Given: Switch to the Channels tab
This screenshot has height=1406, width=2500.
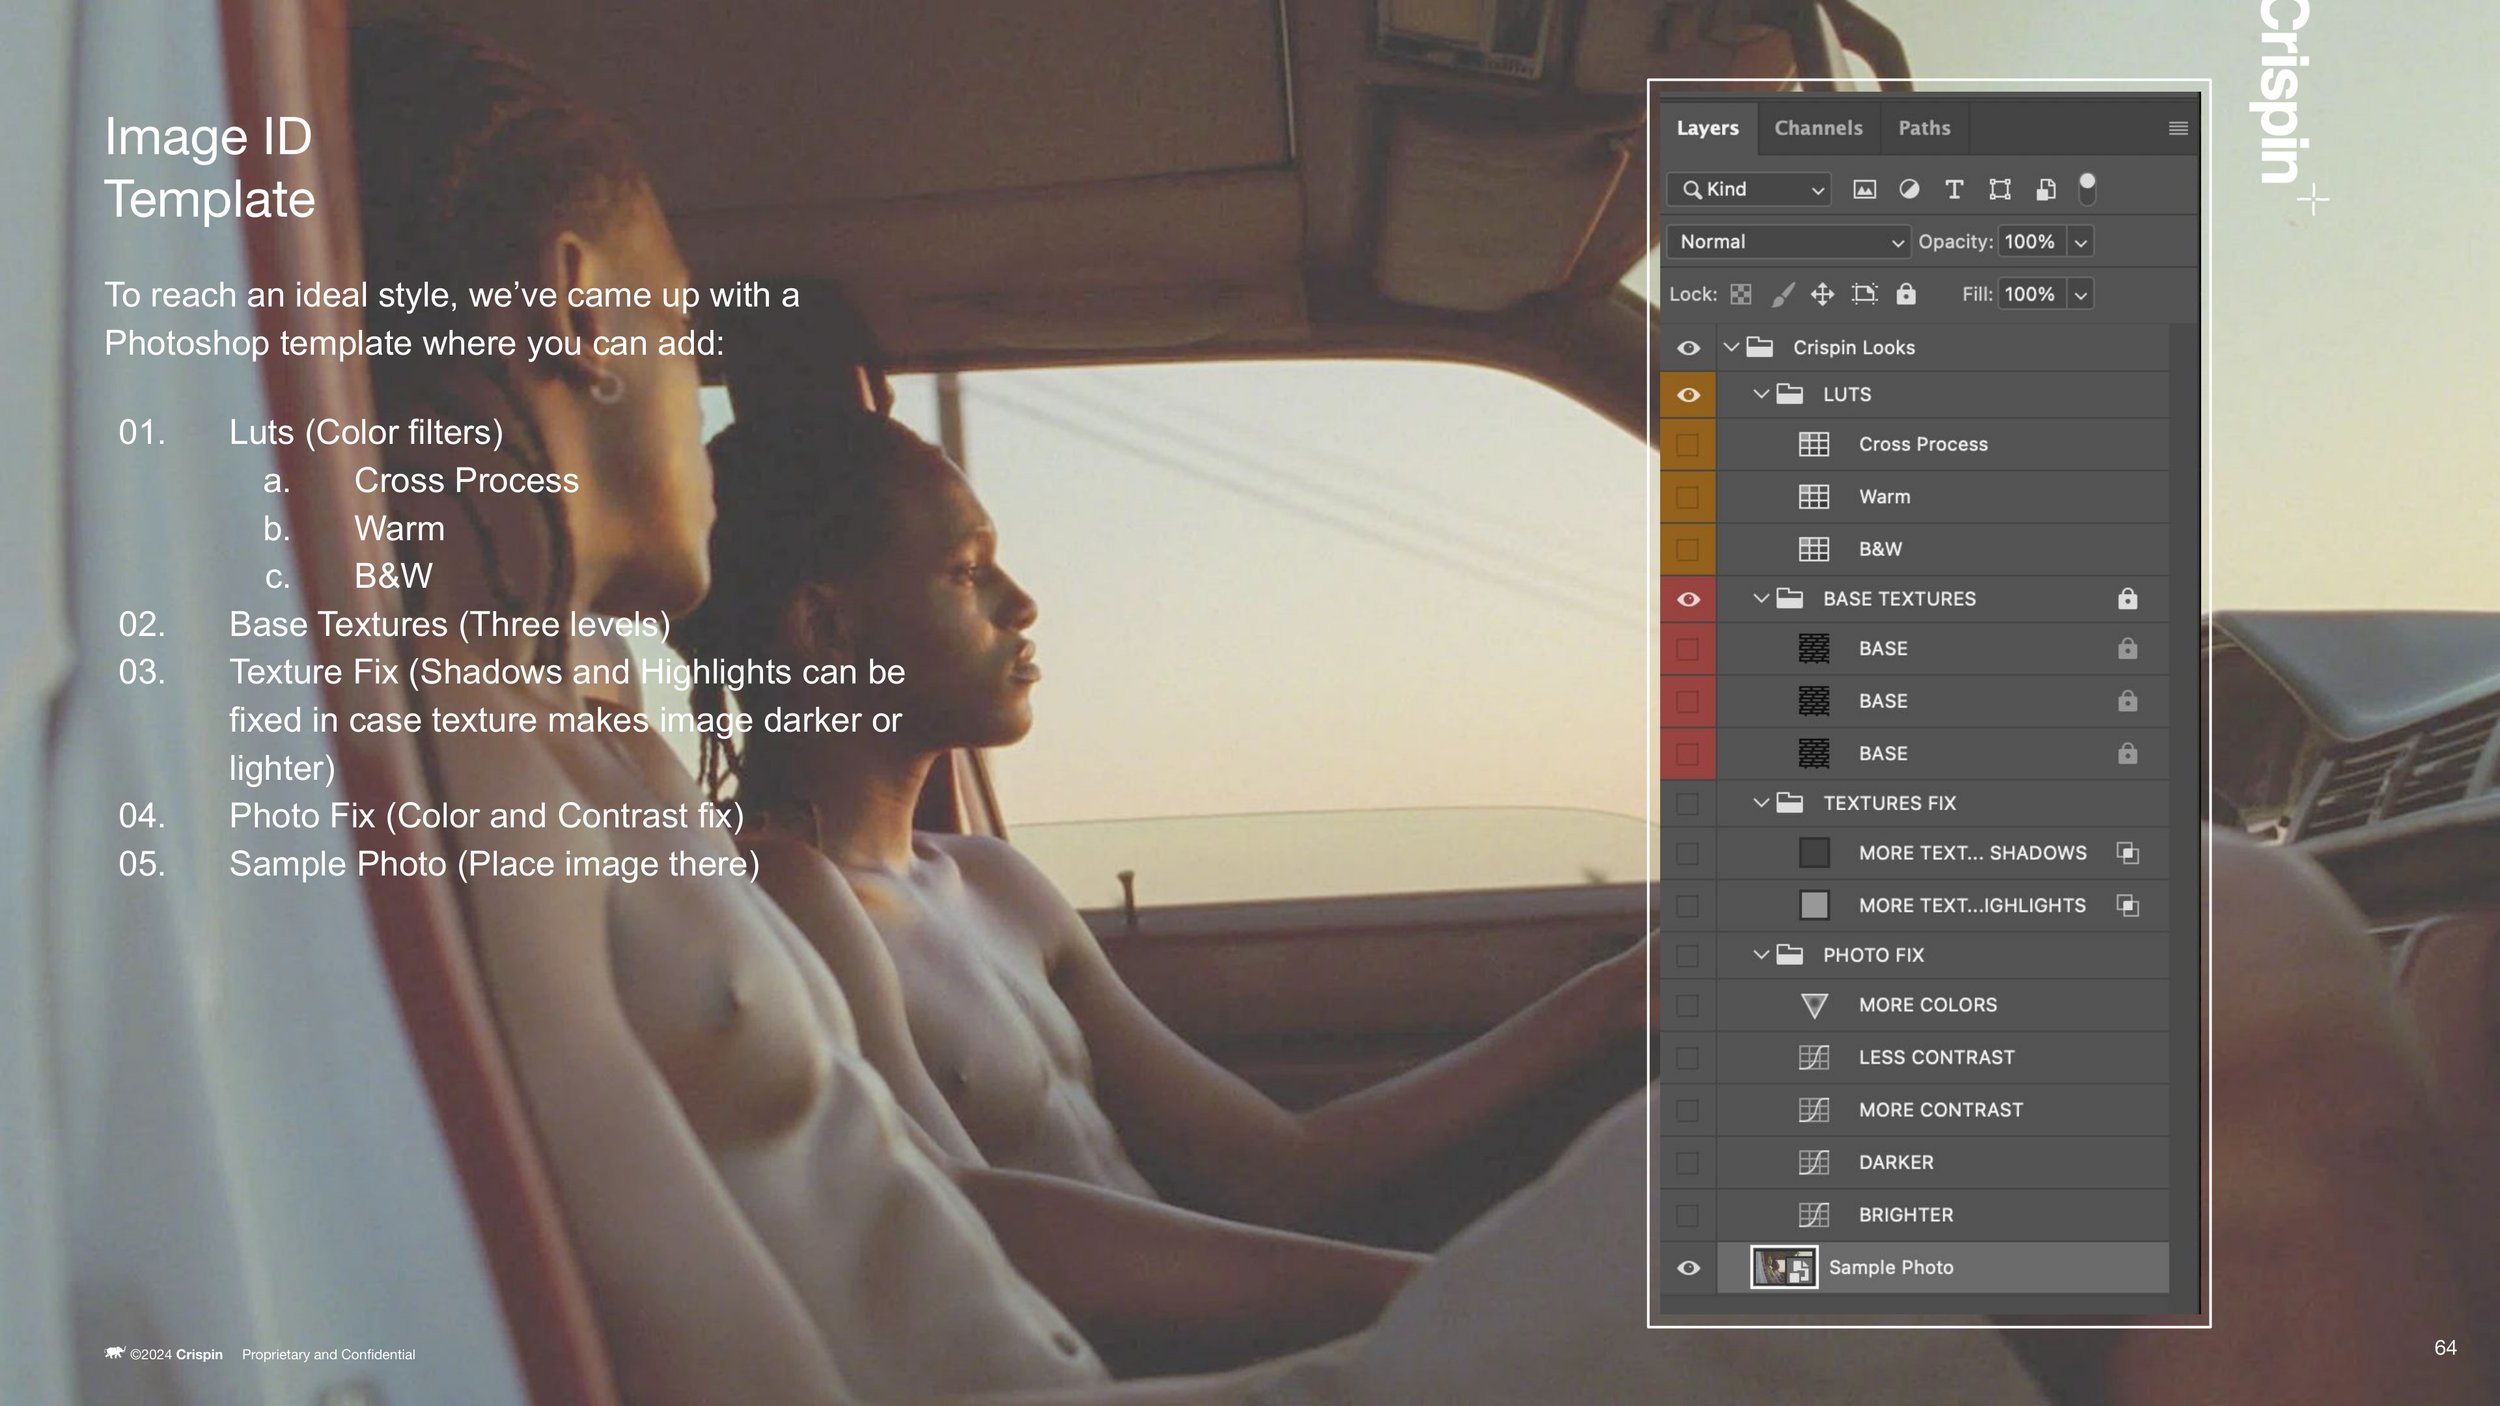Looking at the screenshot, I should click(x=1818, y=128).
